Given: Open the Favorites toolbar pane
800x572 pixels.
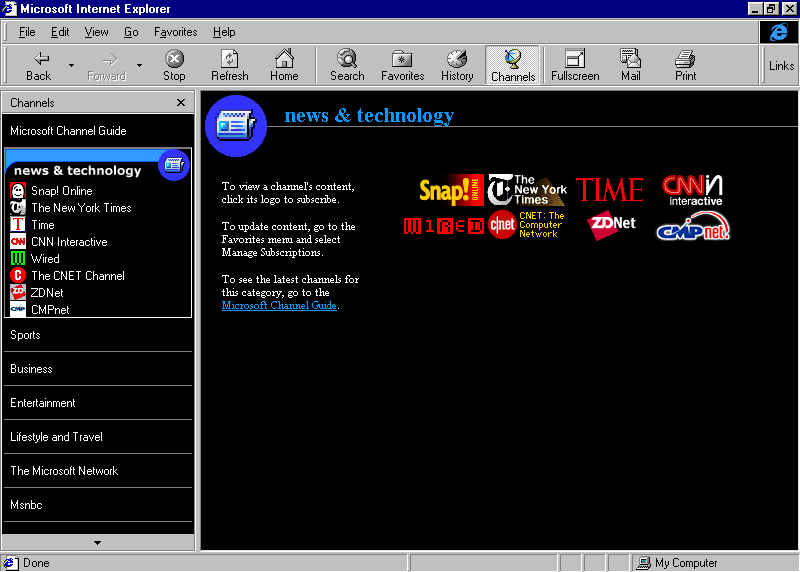Looking at the screenshot, I should (403, 65).
